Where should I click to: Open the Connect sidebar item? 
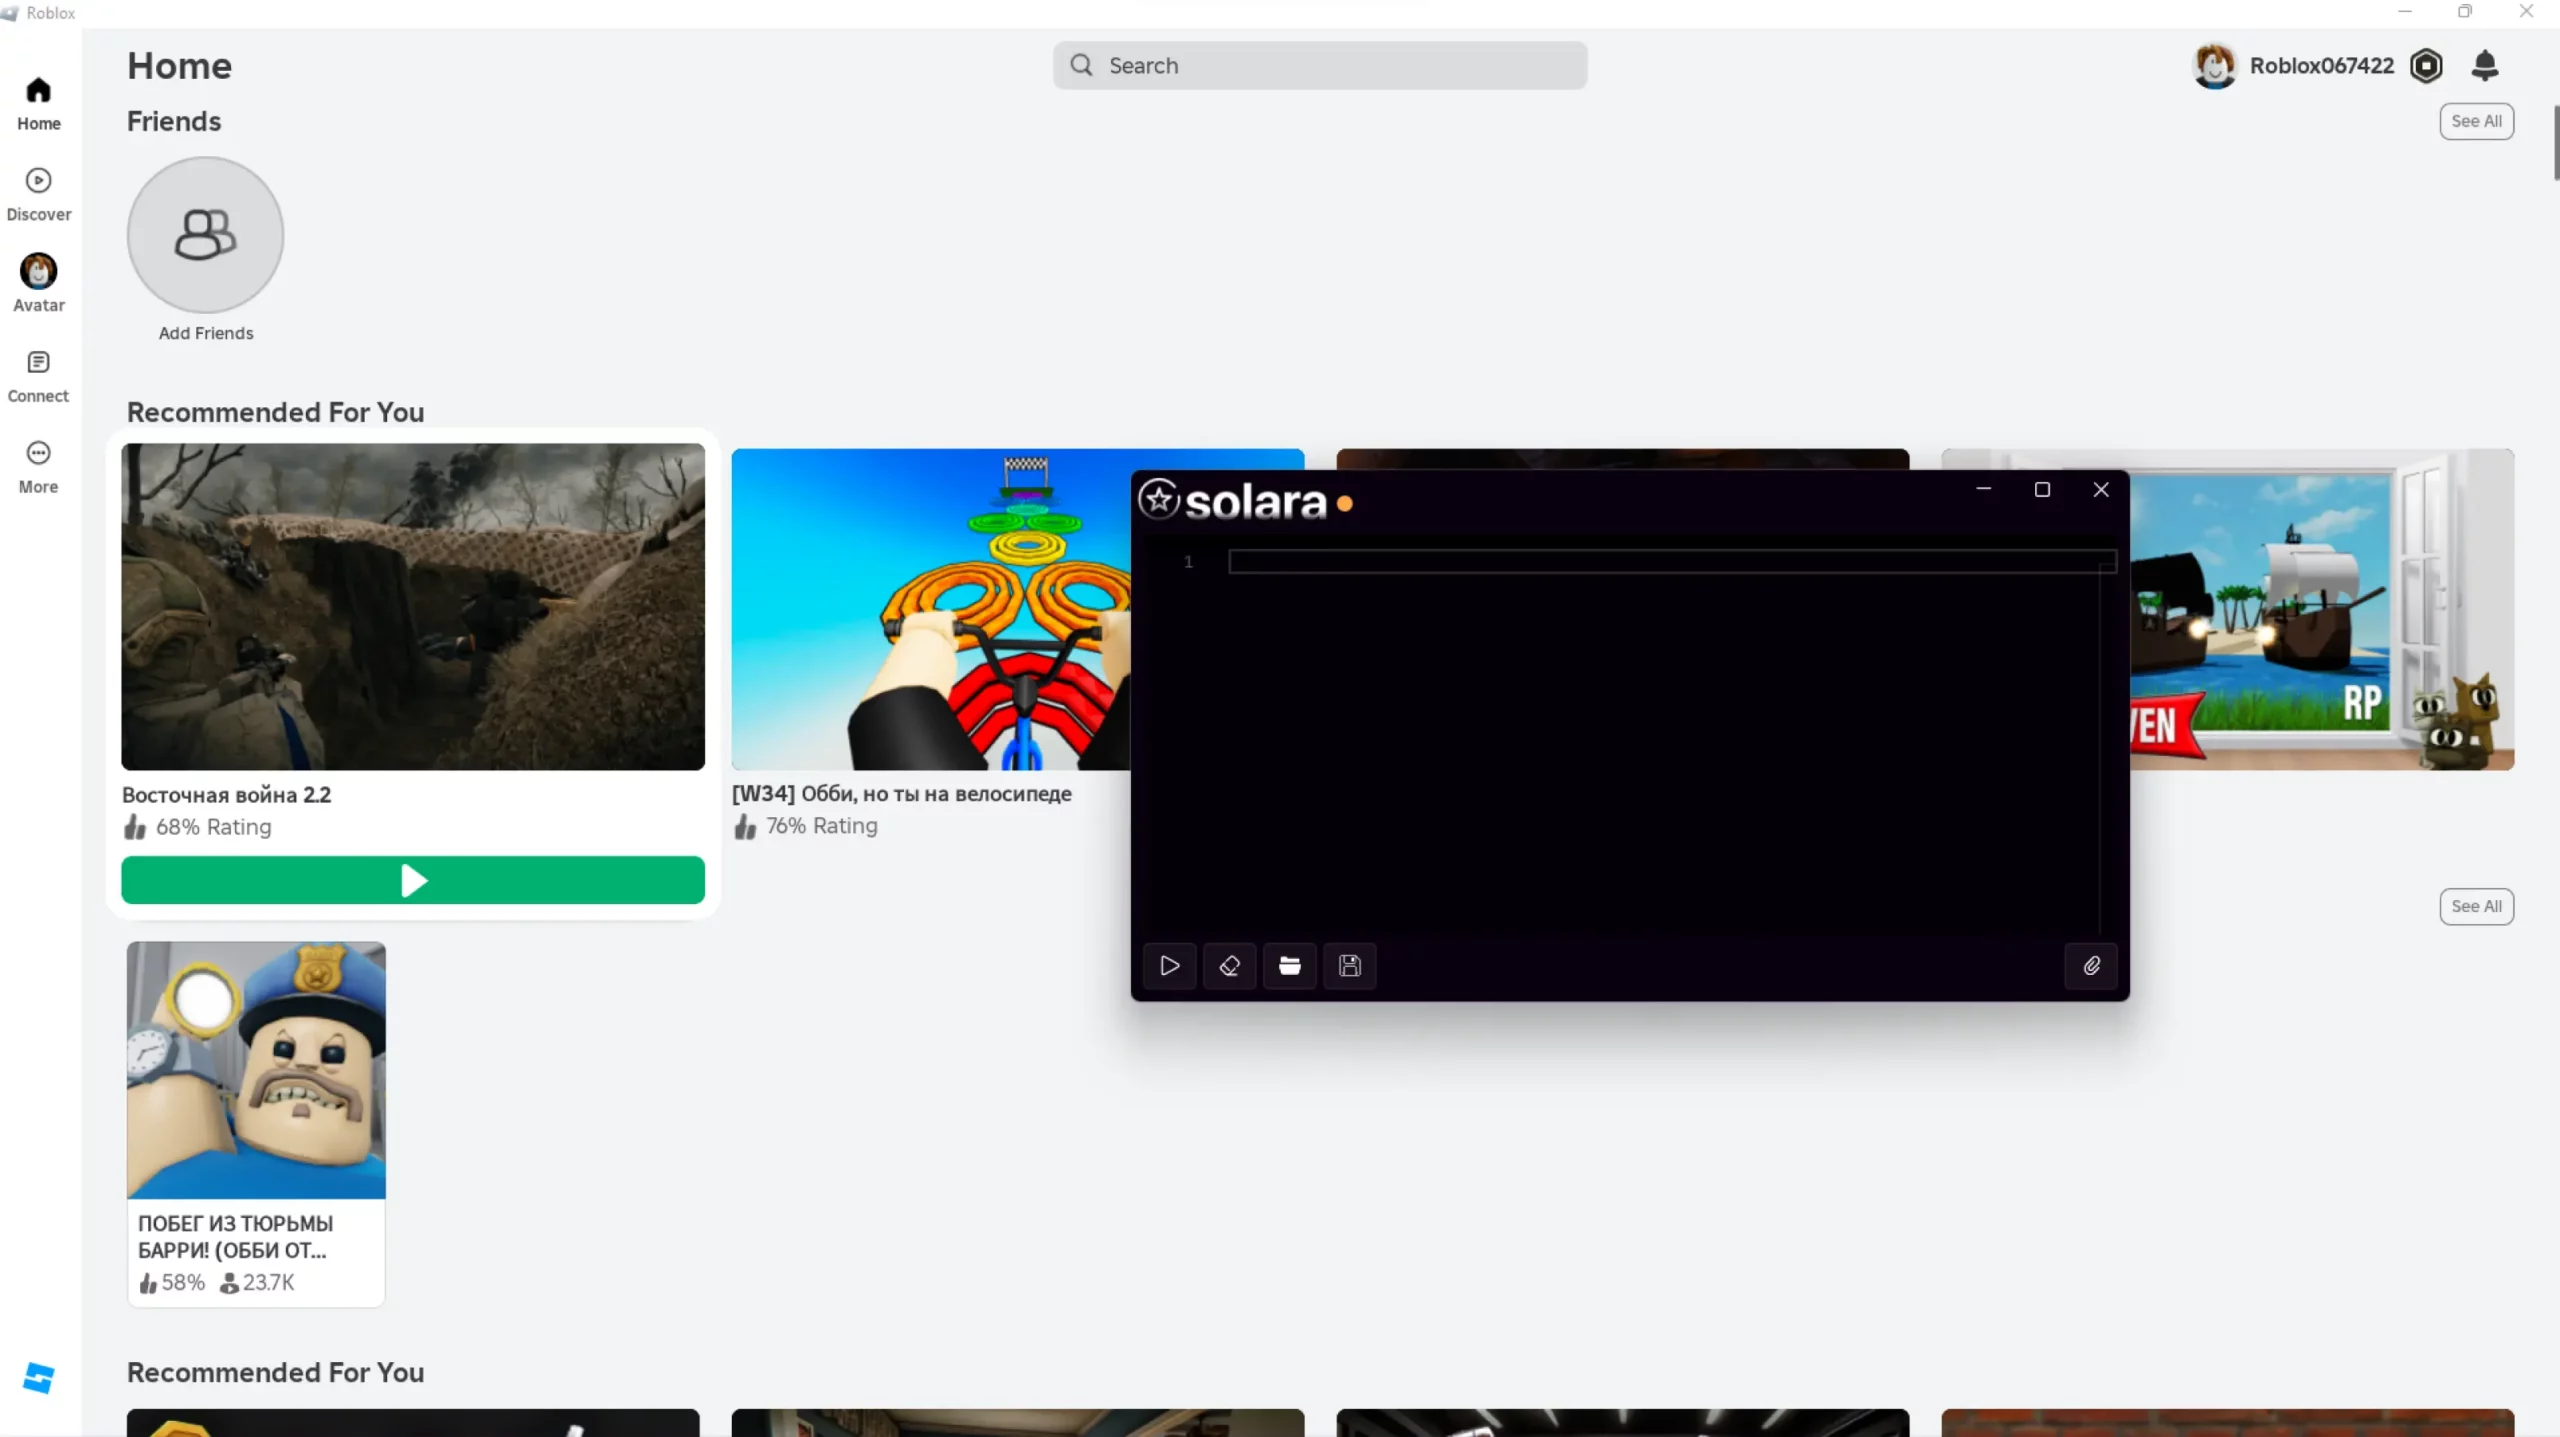coord(38,376)
